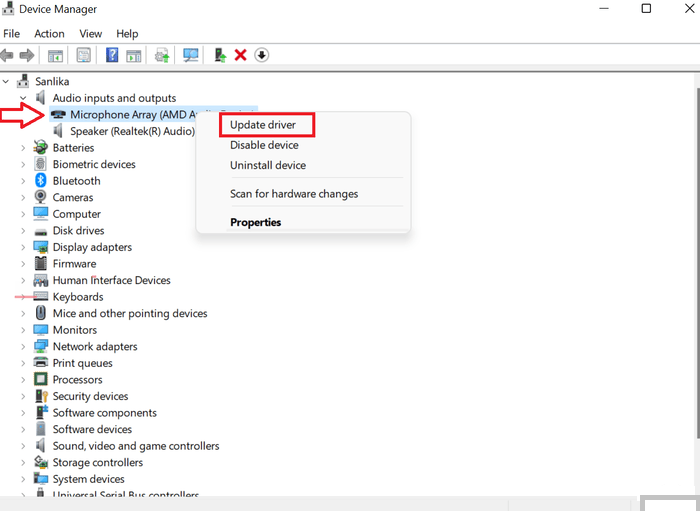Viewport: 700px width, 511px height.
Task: Click the Processors chip icon
Action: click(41, 379)
